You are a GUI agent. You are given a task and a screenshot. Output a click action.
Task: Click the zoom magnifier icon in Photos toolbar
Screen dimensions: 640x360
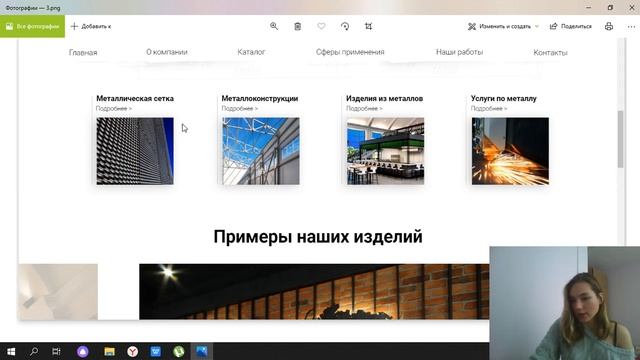click(274, 26)
